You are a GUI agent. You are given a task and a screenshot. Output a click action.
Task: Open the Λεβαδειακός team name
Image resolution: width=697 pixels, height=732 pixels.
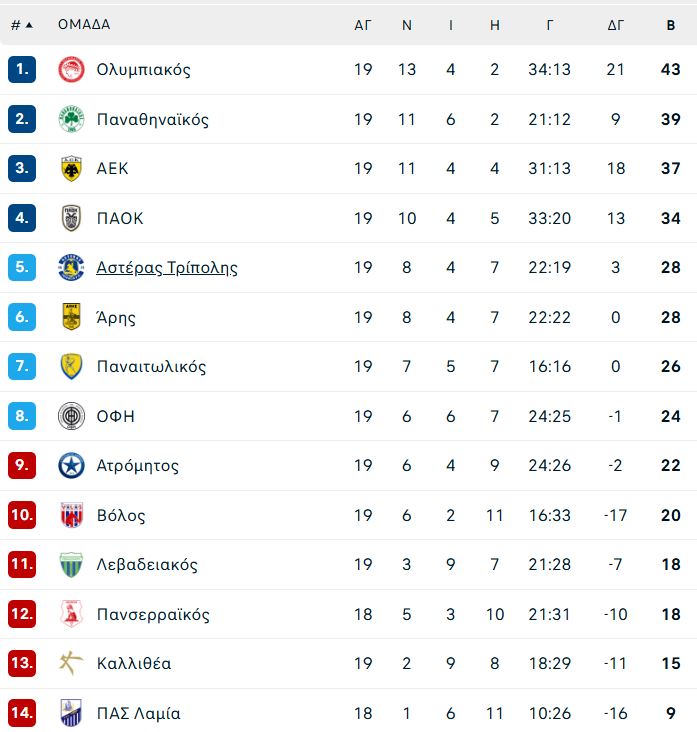[x=147, y=564]
